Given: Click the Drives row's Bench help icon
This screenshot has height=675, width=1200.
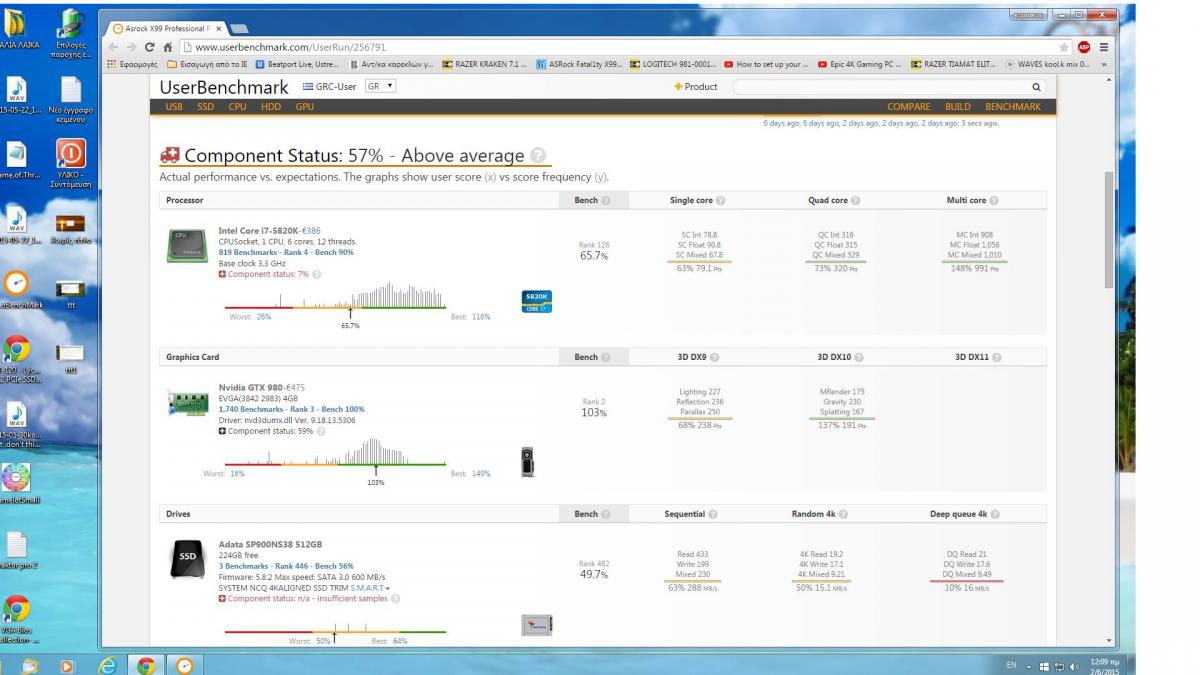Looking at the screenshot, I should point(607,514).
